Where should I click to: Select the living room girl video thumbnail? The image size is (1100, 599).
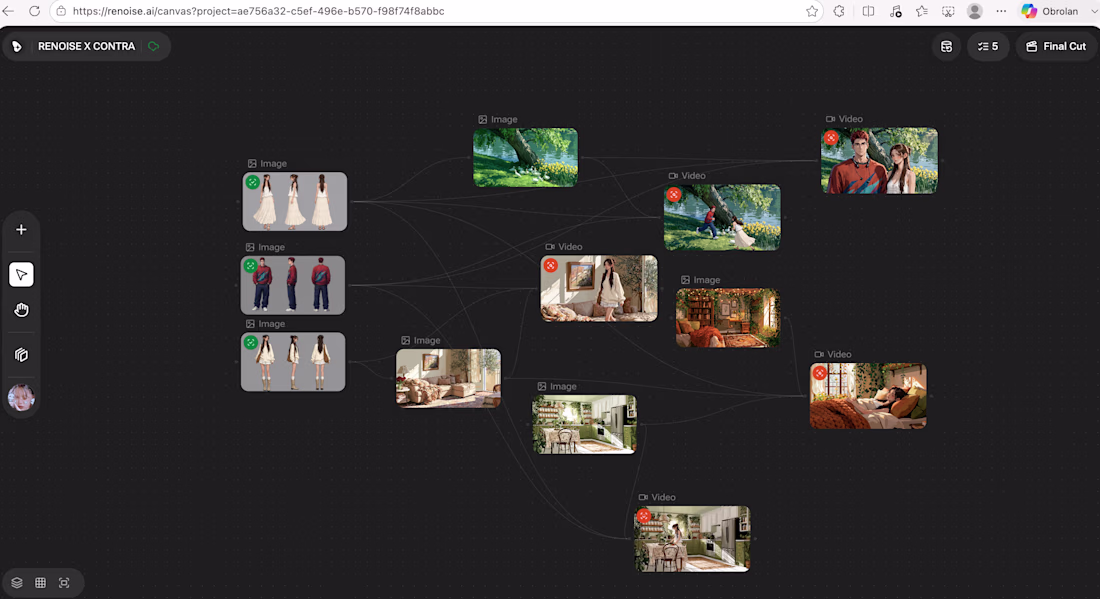pos(599,288)
